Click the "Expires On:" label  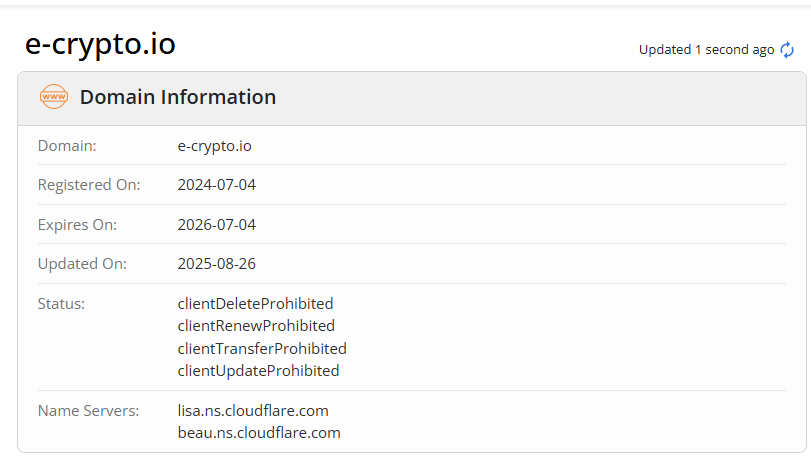coord(77,225)
